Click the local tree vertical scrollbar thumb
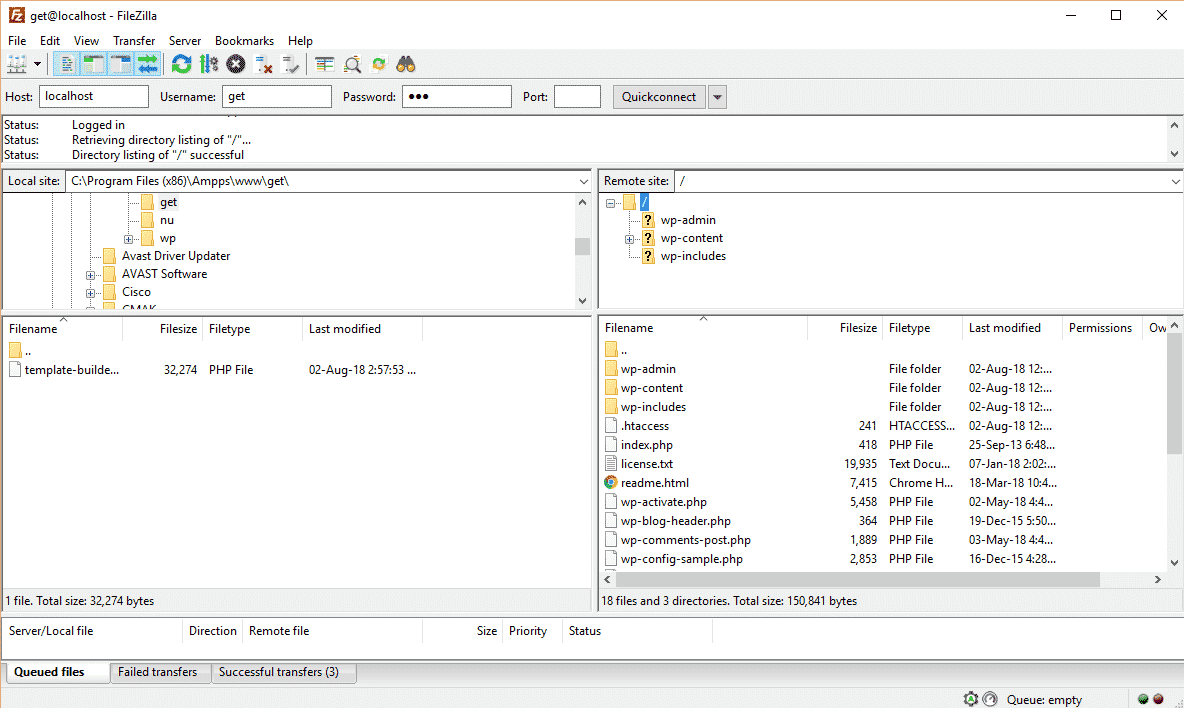This screenshot has width=1184, height=708. point(582,247)
